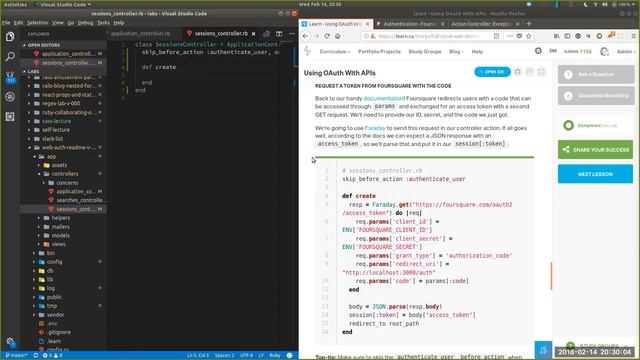Open the Explorer view in VS Code activity bar
This screenshot has height=360, width=640.
click(x=10, y=37)
